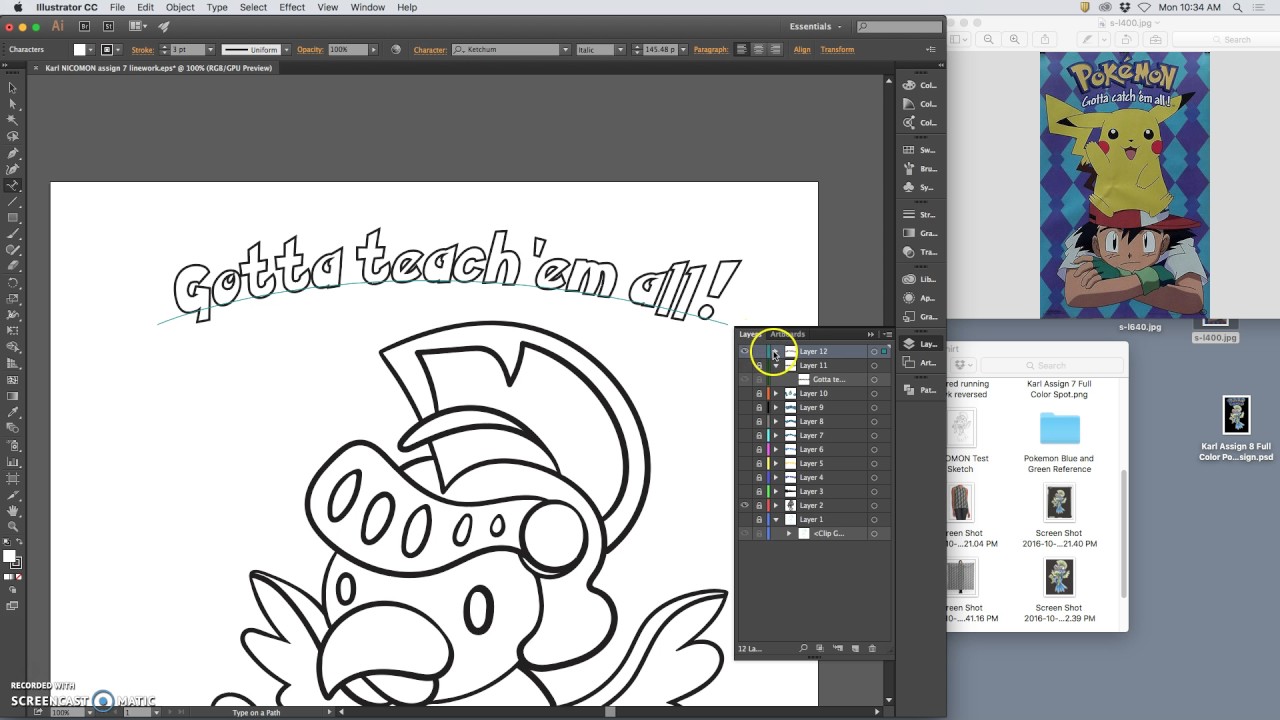Viewport: 1280px width, 720px height.
Task: Open the Effect menu
Action: pyautogui.click(x=292, y=7)
